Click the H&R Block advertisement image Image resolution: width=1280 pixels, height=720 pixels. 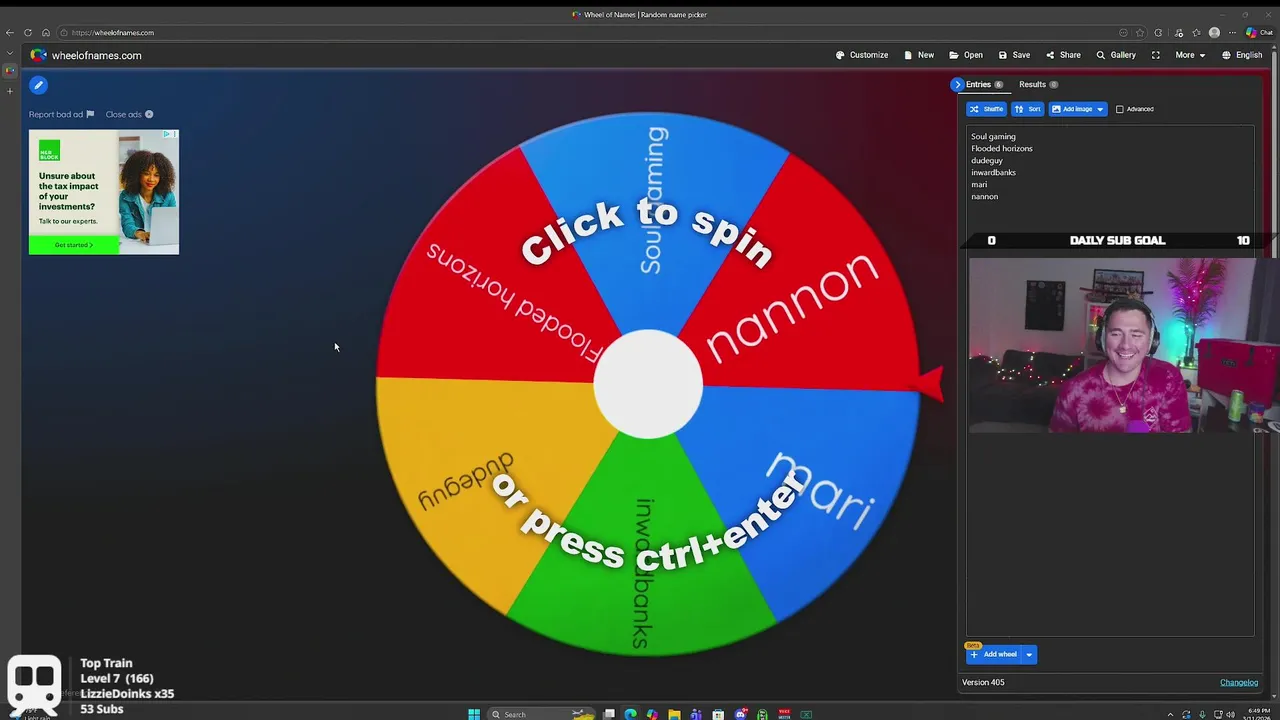point(104,192)
